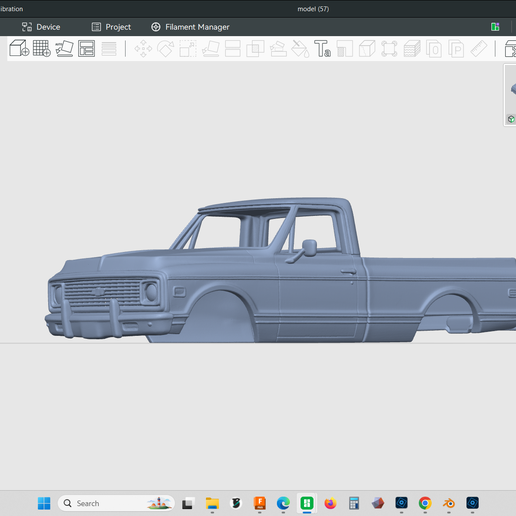Select the Move gizmo tool
This screenshot has height=516, width=516.
[x=143, y=49]
